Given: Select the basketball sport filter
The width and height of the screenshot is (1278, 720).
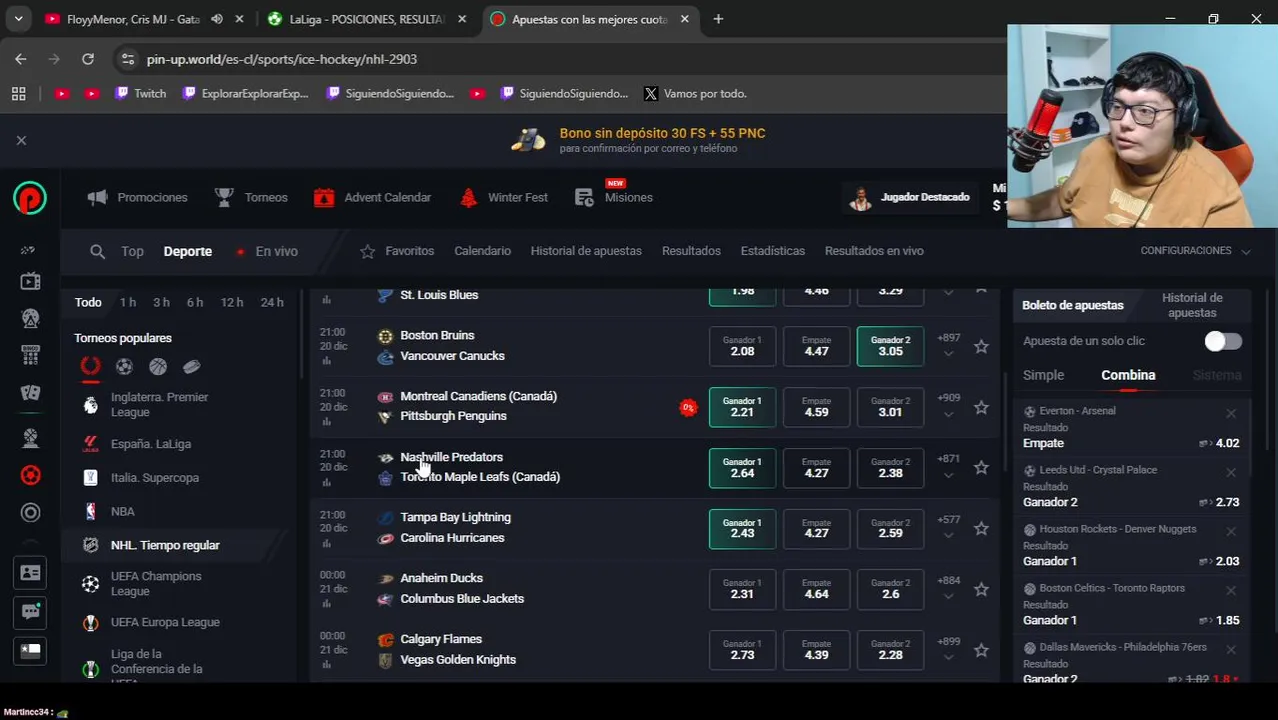Looking at the screenshot, I should coord(158,367).
